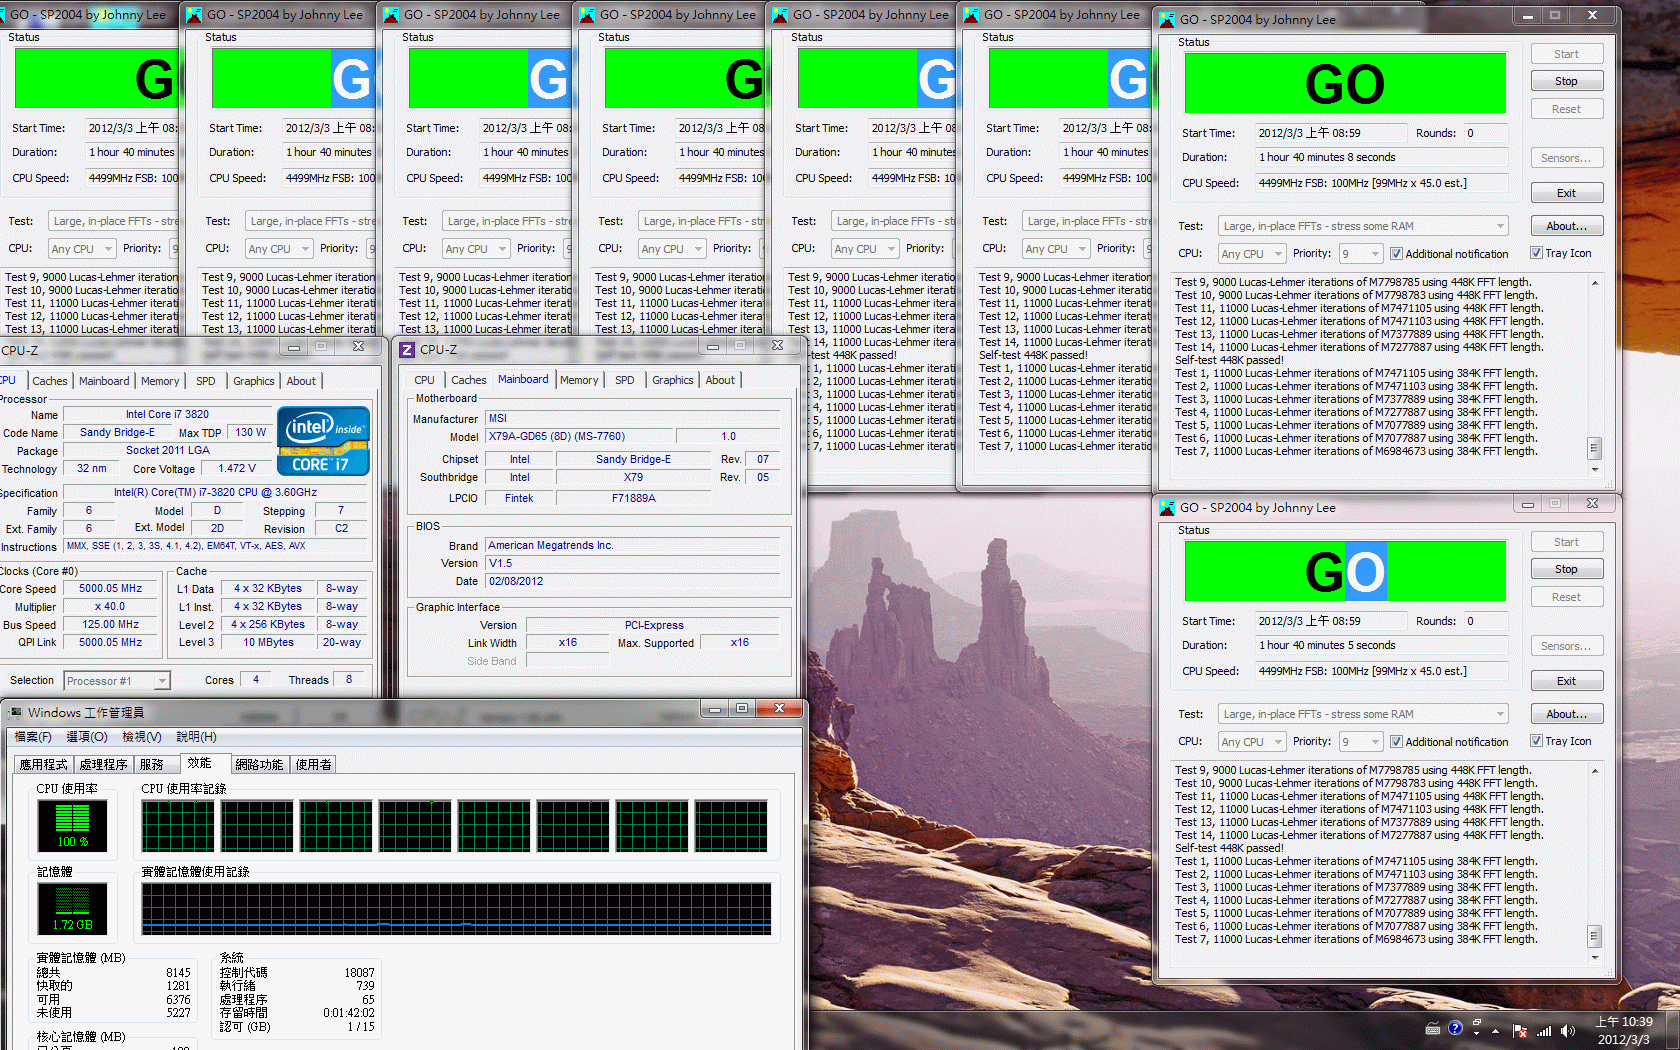
Task: Open the Test type dropdown in the lower-right SP2004 window
Action: pyautogui.click(x=1363, y=714)
